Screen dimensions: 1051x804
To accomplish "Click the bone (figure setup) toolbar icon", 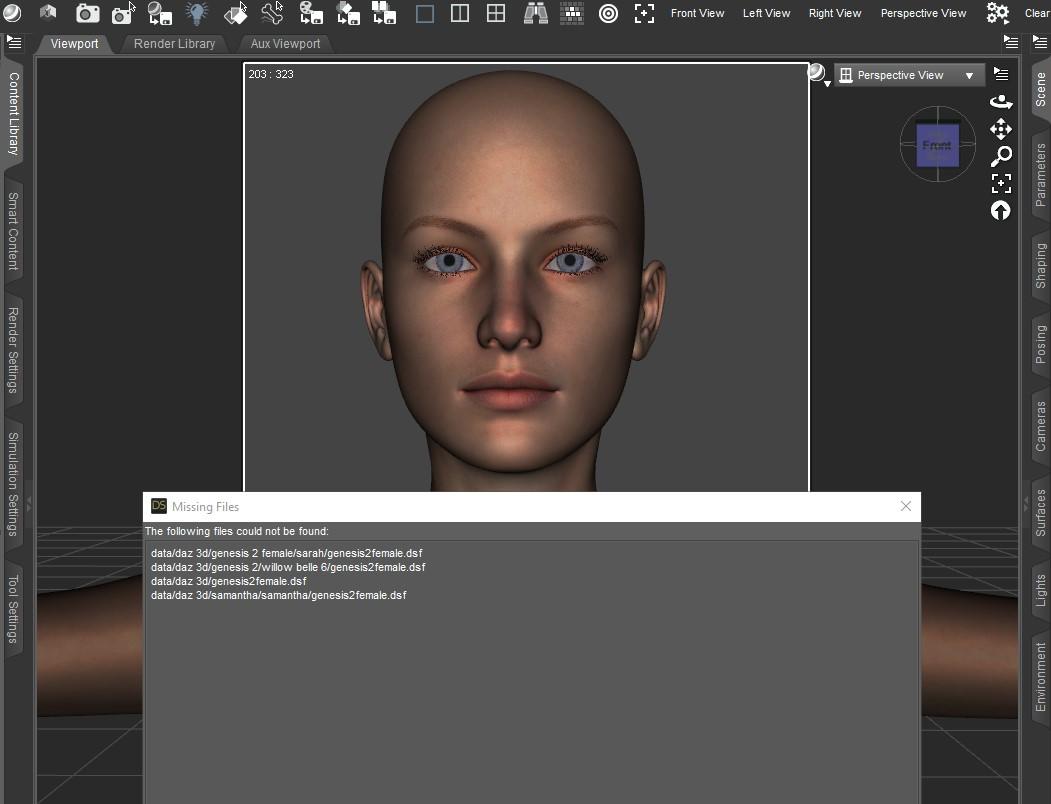I will pyautogui.click(x=272, y=13).
